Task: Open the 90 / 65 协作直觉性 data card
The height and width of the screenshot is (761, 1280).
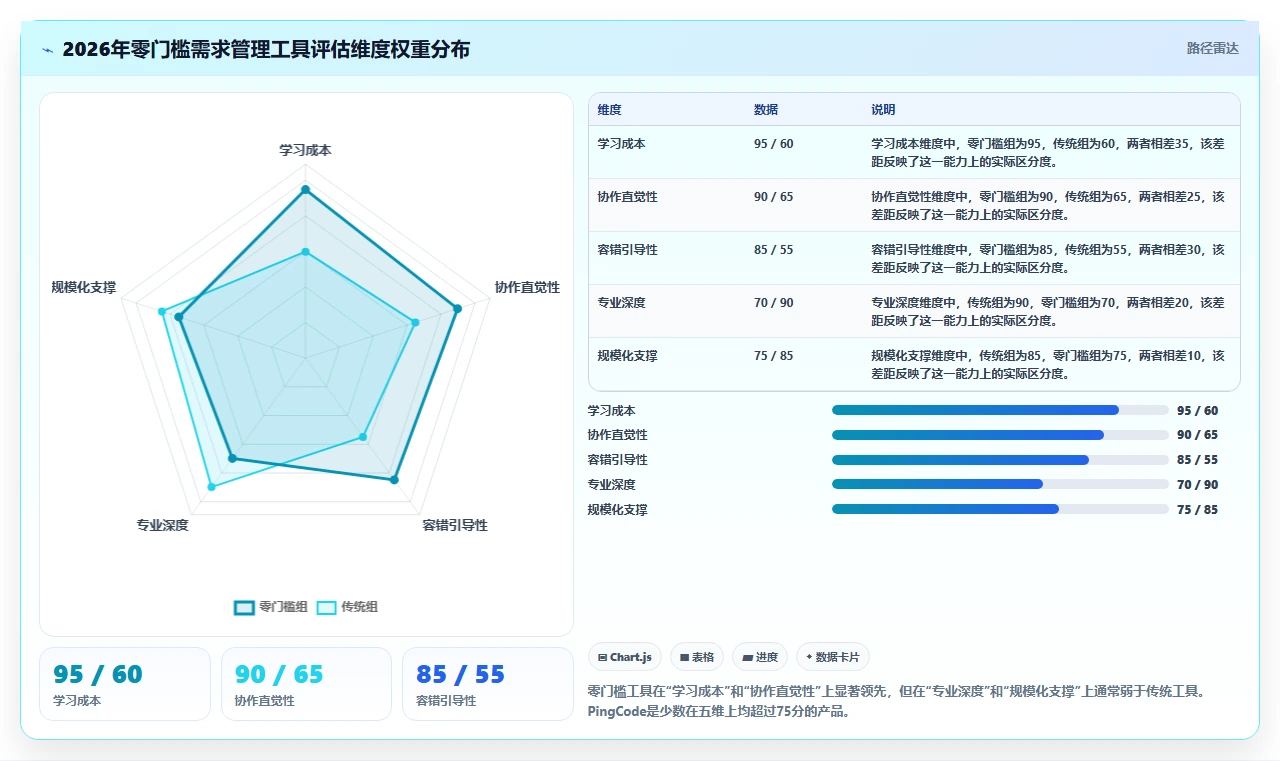Action: click(306, 684)
